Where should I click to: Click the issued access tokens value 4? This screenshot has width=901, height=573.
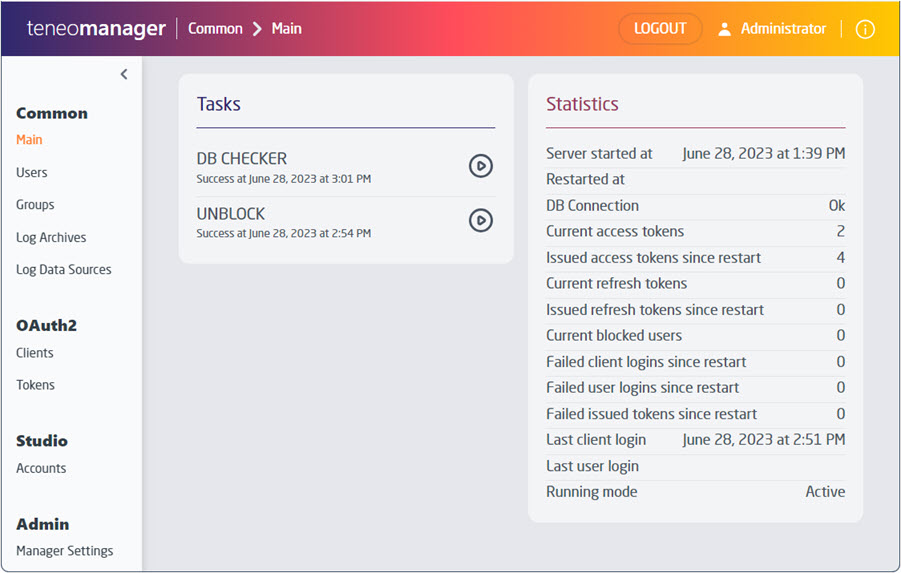pos(841,257)
